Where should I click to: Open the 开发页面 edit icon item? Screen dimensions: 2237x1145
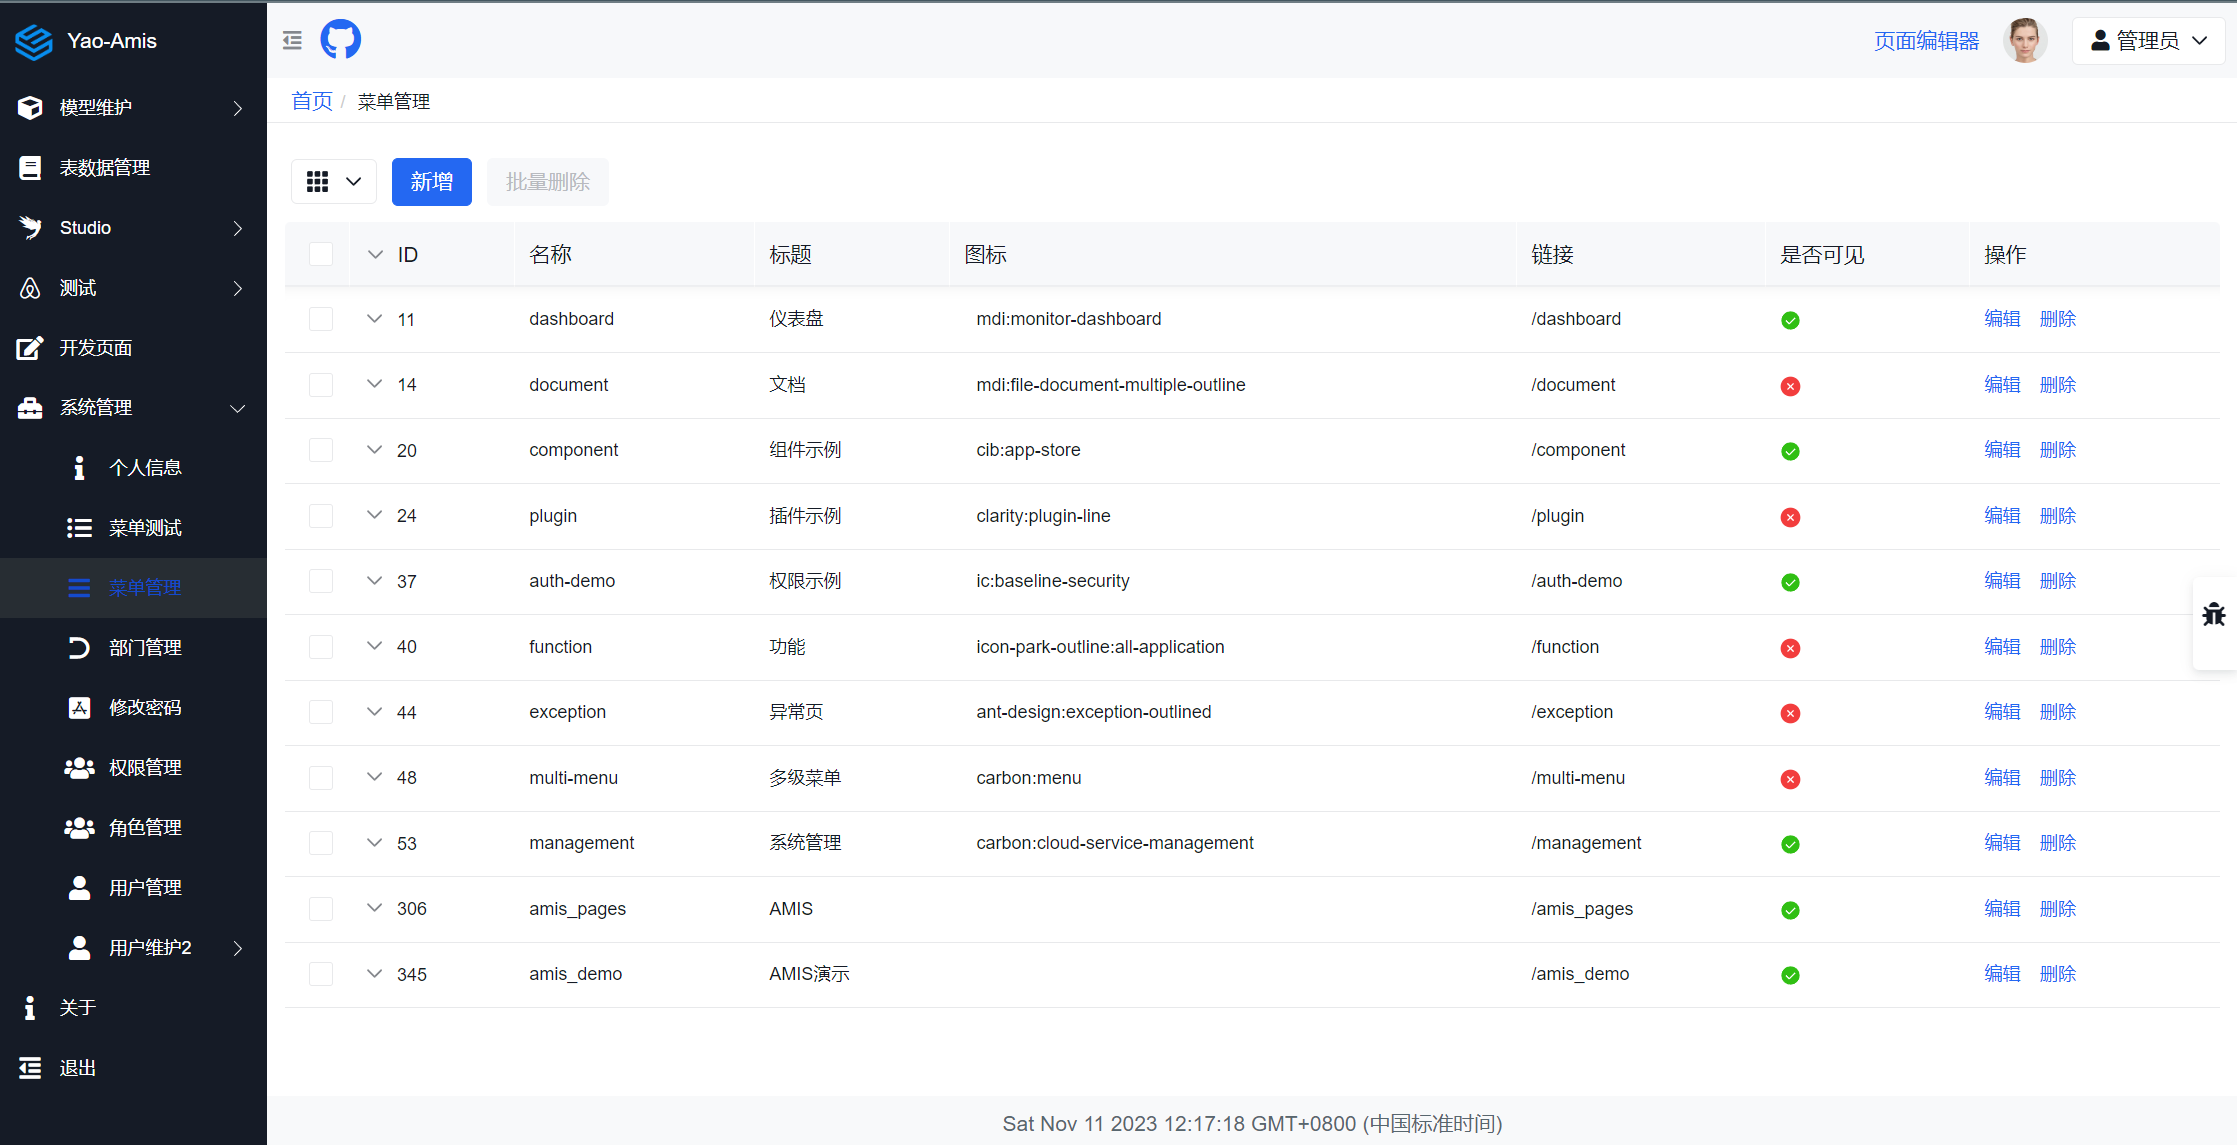(x=30, y=348)
